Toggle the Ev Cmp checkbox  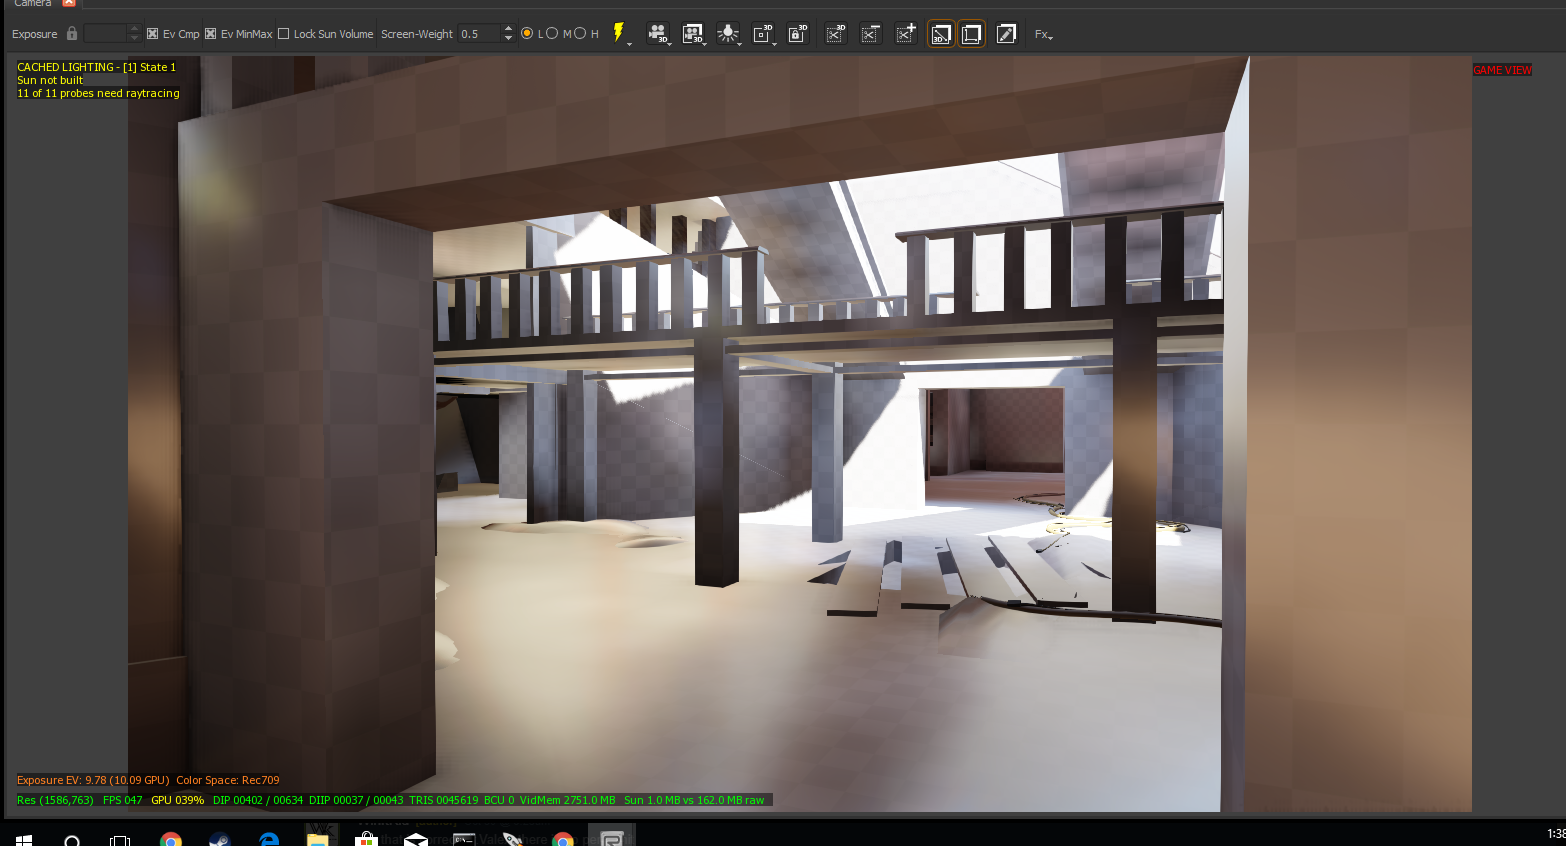click(x=153, y=34)
